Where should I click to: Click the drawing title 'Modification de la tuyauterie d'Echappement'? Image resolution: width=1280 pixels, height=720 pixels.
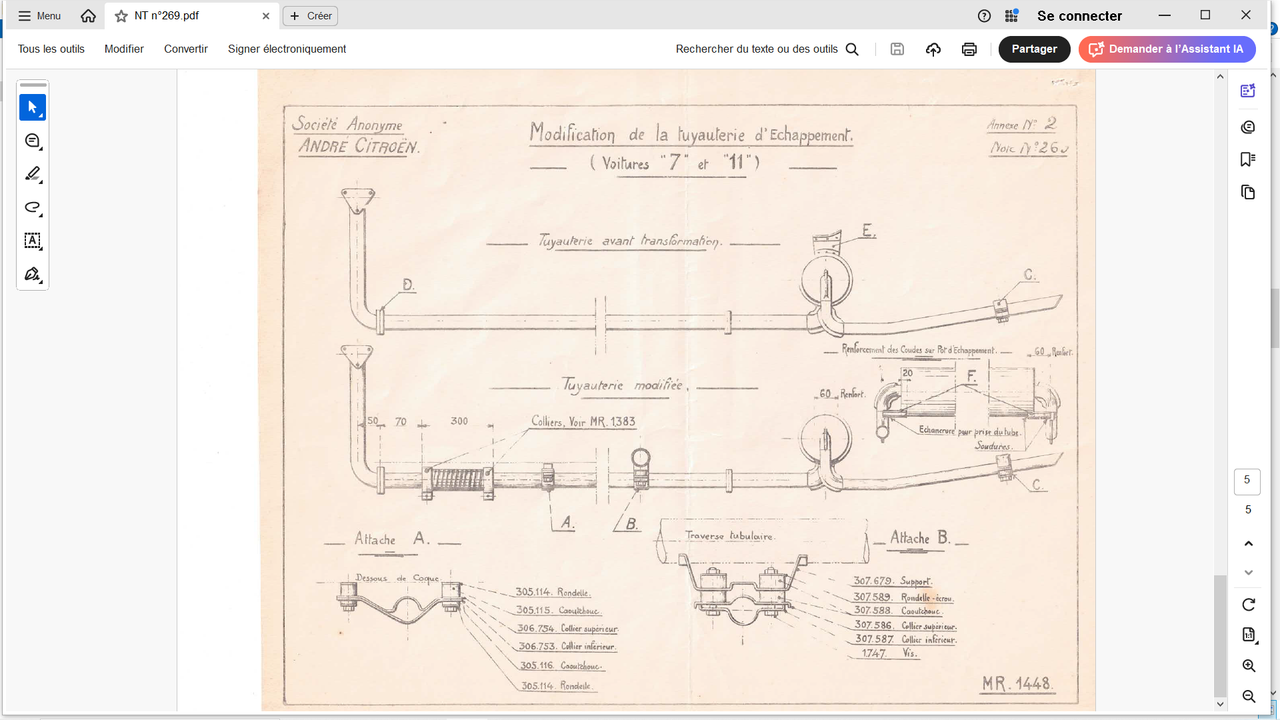point(691,134)
